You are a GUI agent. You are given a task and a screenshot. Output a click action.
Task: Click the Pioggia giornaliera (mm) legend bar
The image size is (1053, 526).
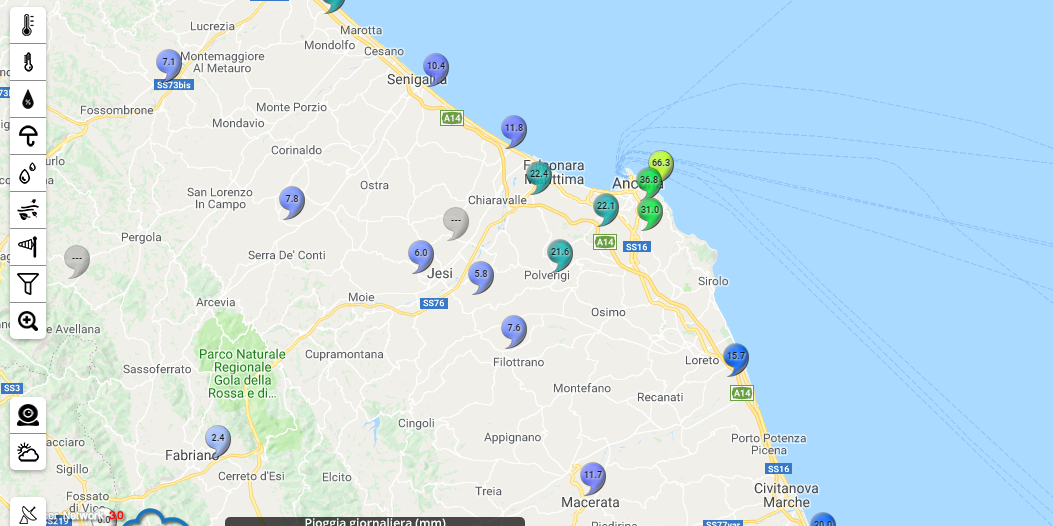[375, 521]
